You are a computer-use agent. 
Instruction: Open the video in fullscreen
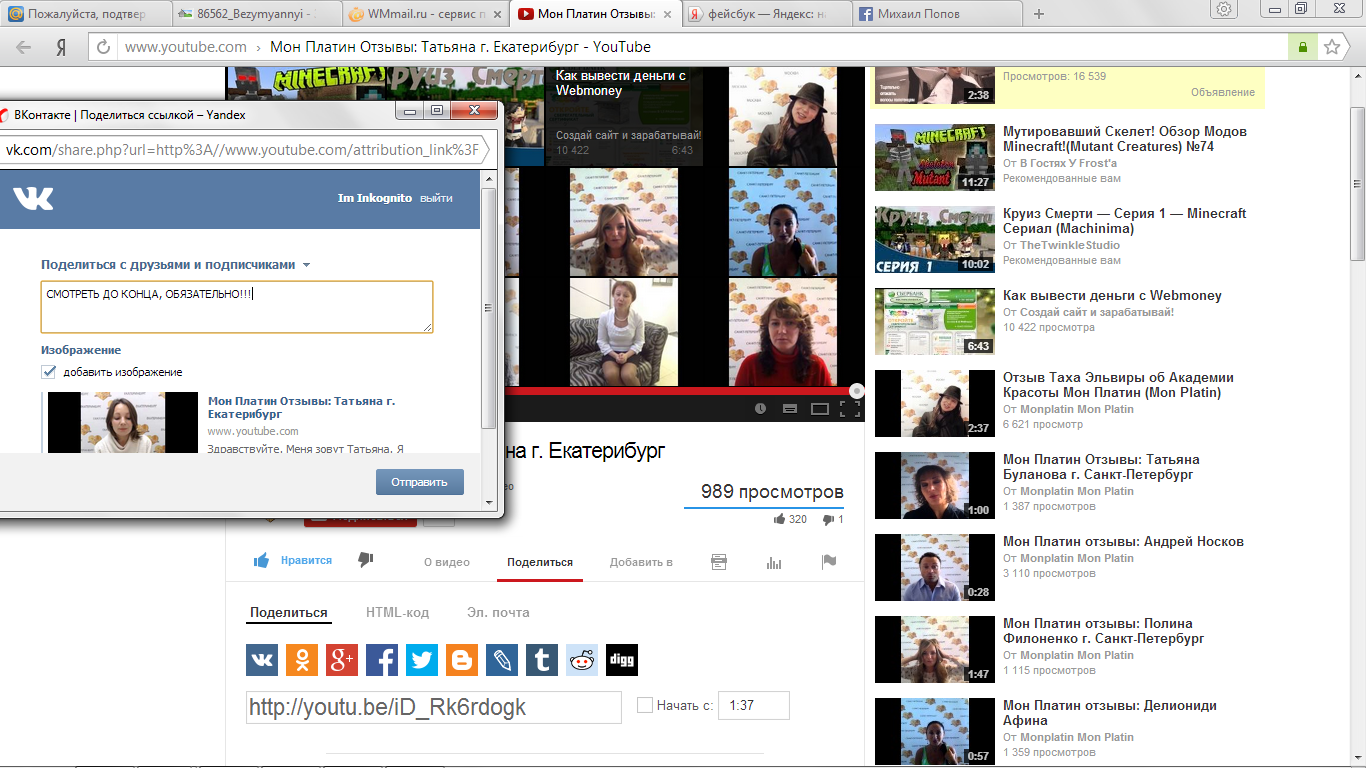click(x=849, y=408)
